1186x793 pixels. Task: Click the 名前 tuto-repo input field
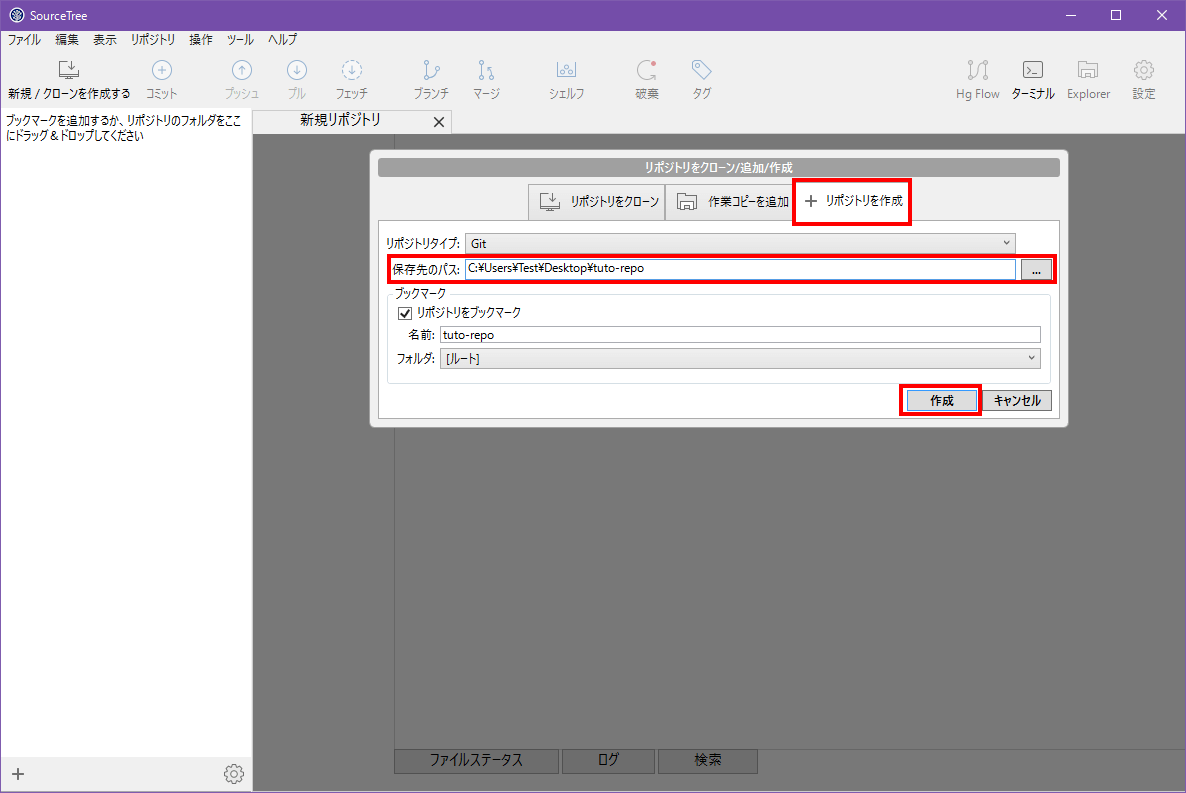click(x=740, y=334)
